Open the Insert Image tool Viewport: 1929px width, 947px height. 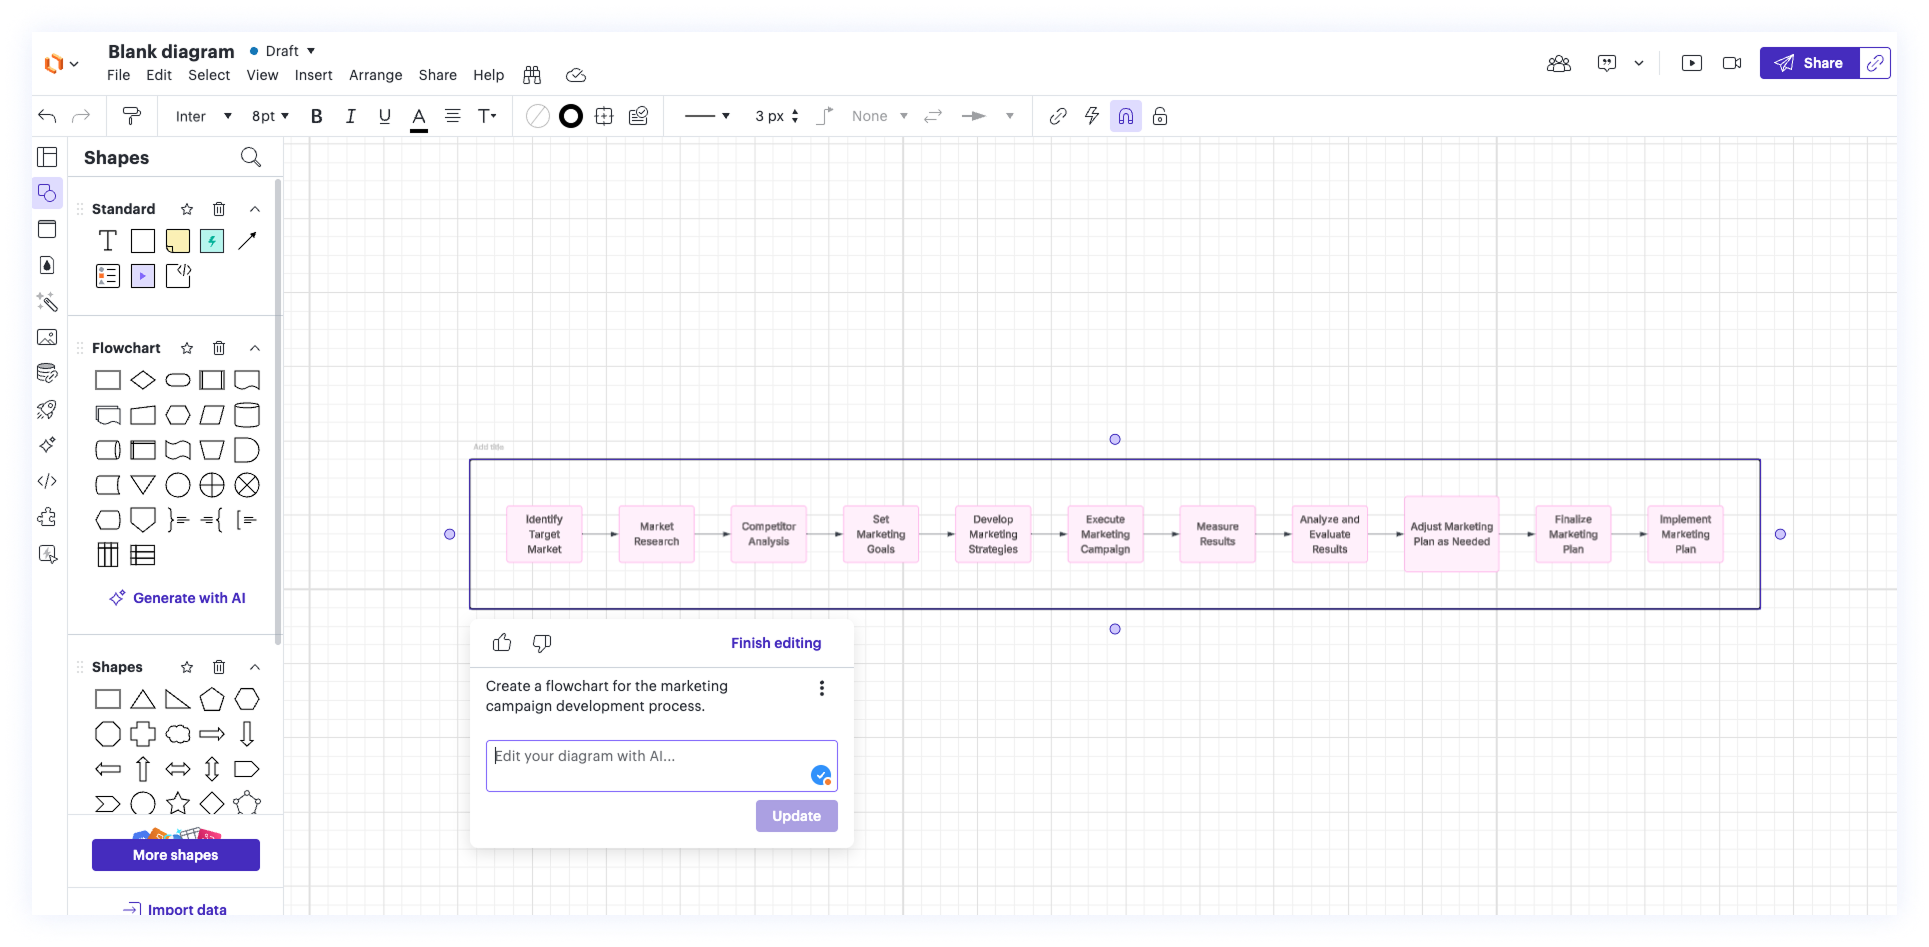[x=47, y=337]
